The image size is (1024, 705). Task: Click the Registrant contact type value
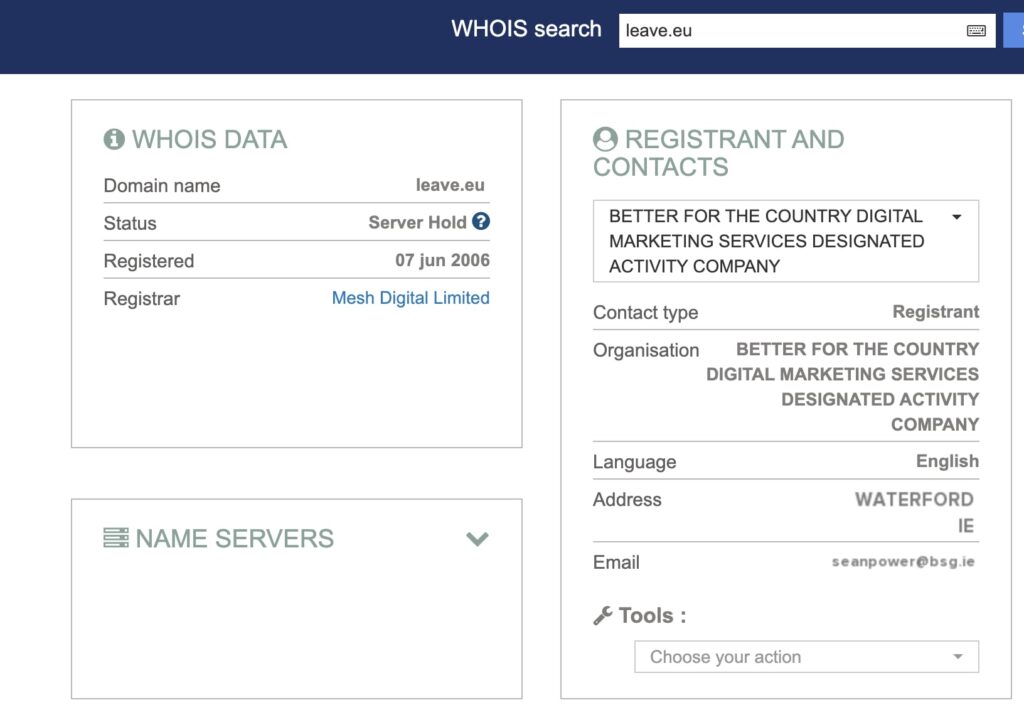936,311
